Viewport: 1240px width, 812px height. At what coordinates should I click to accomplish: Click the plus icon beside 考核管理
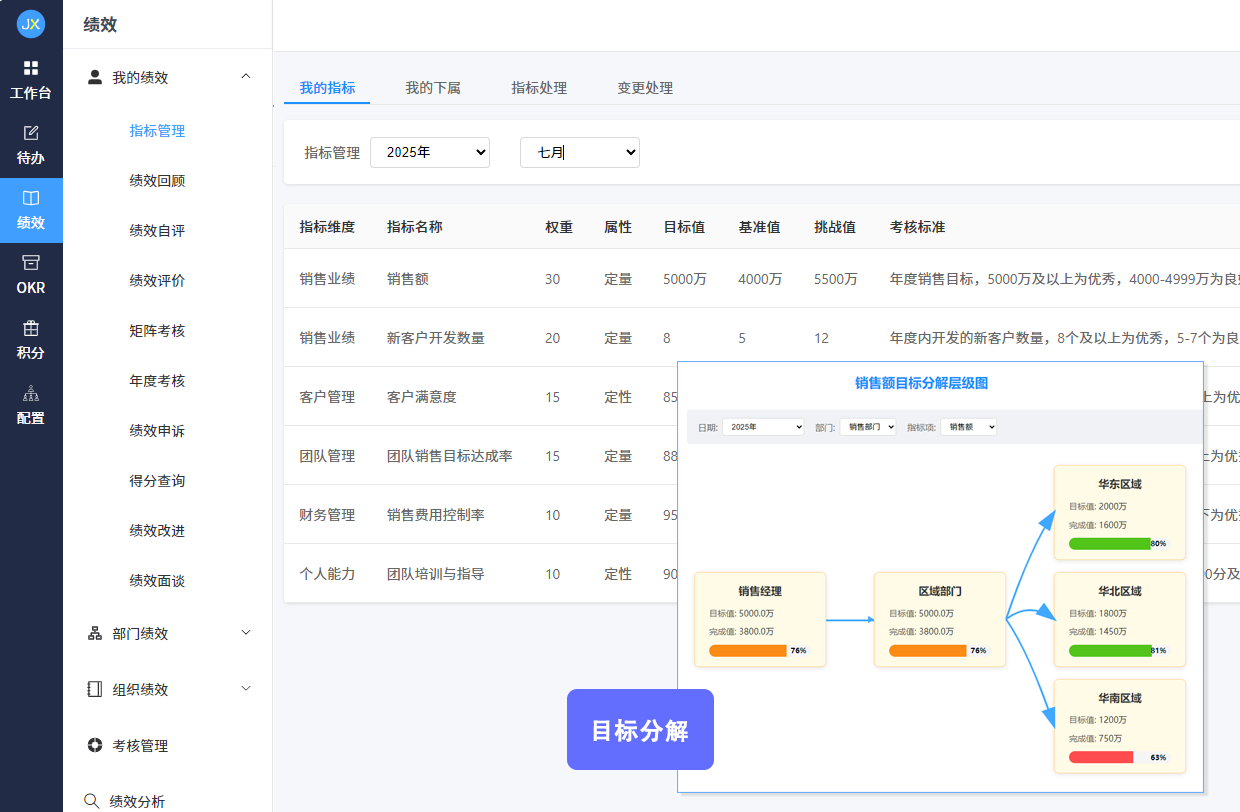[x=95, y=745]
